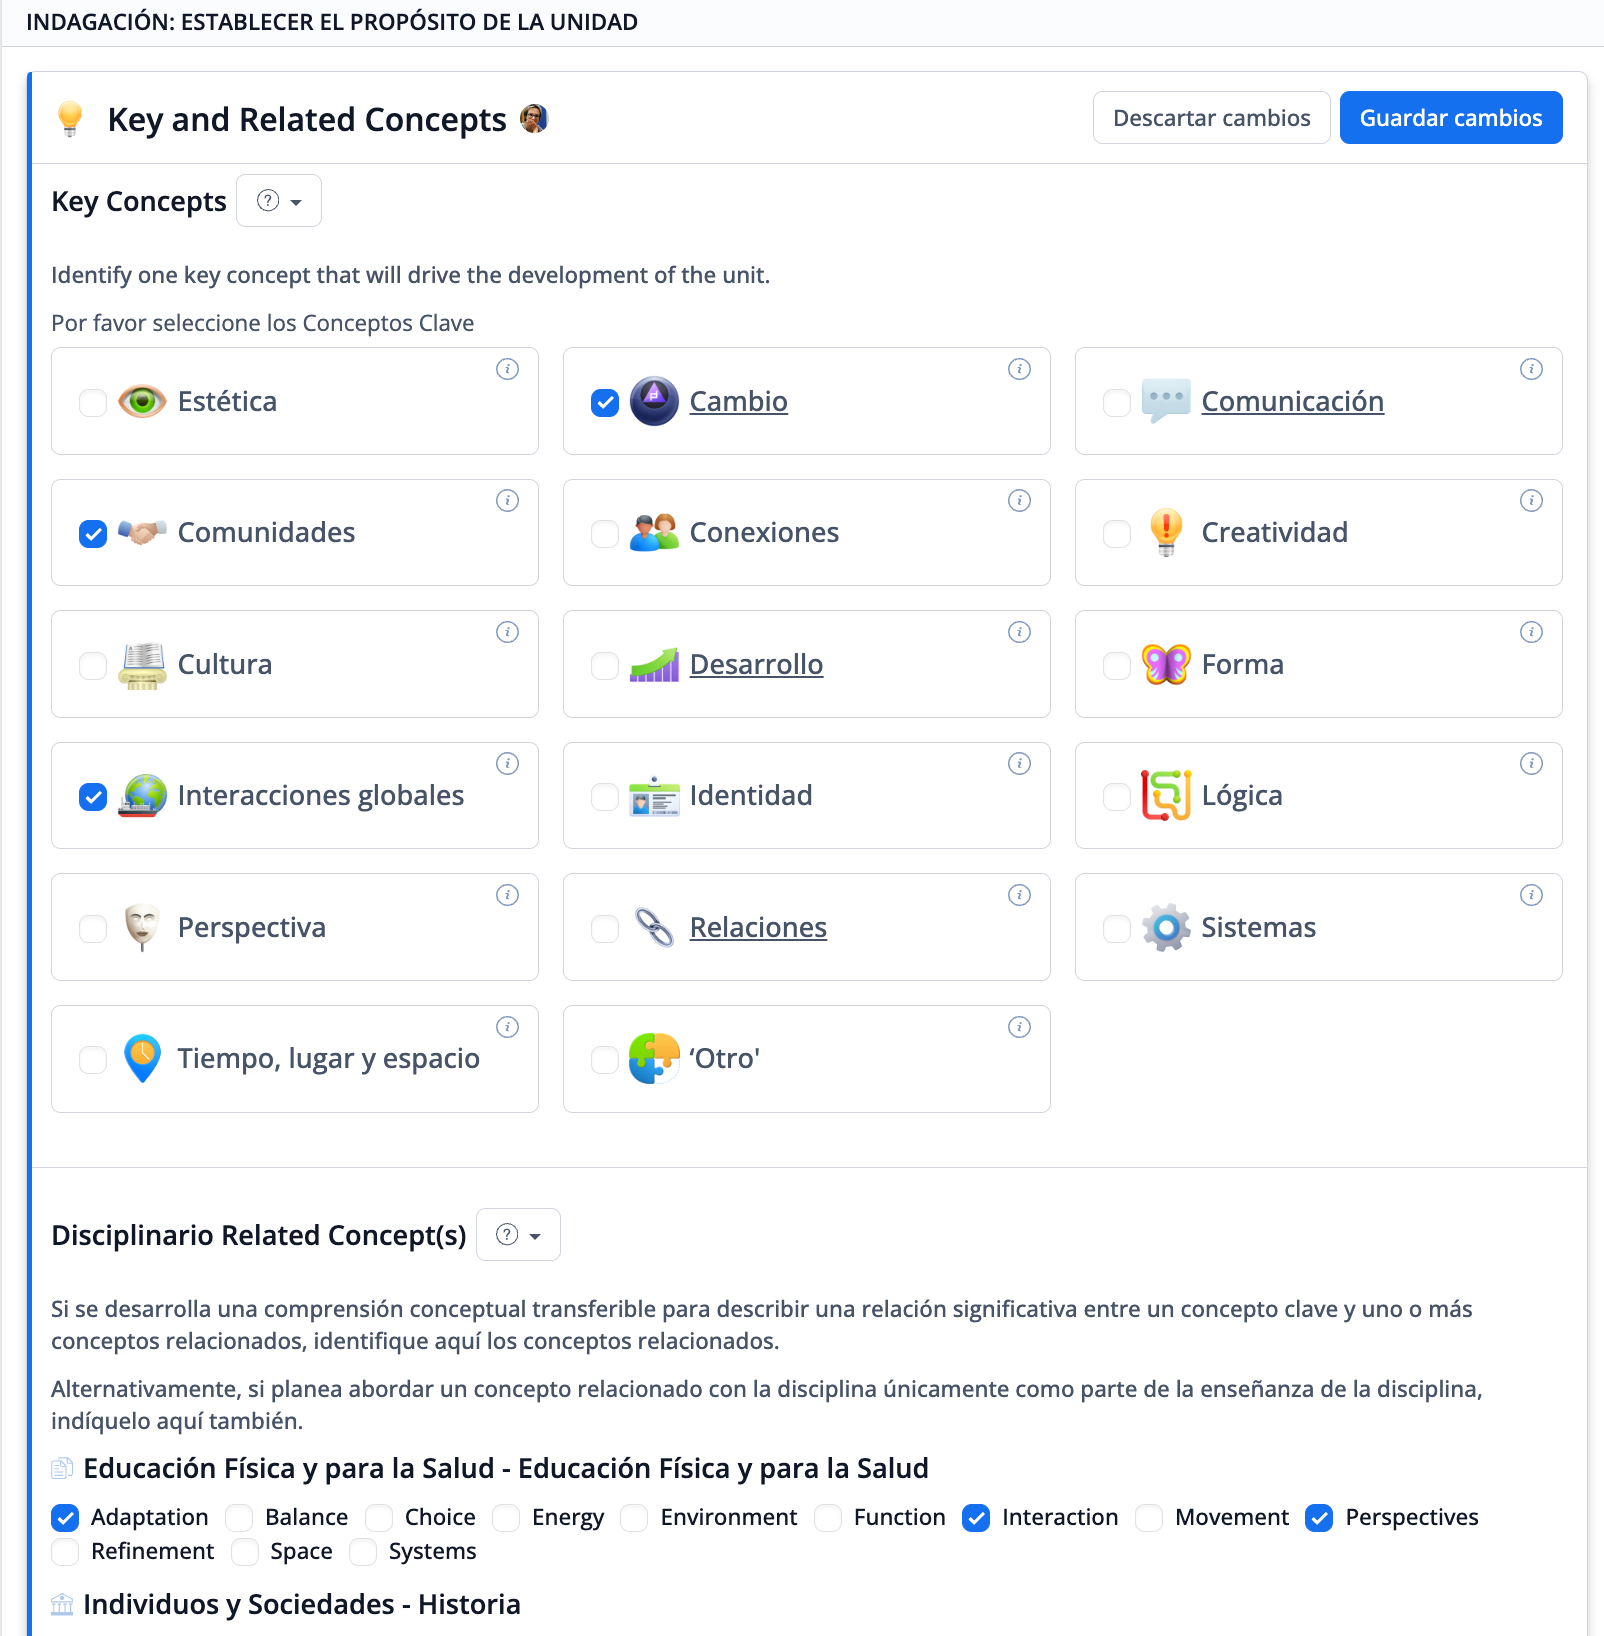Image resolution: width=1604 pixels, height=1636 pixels.
Task: Click the Creatividad light bulb icon
Action: click(1166, 532)
